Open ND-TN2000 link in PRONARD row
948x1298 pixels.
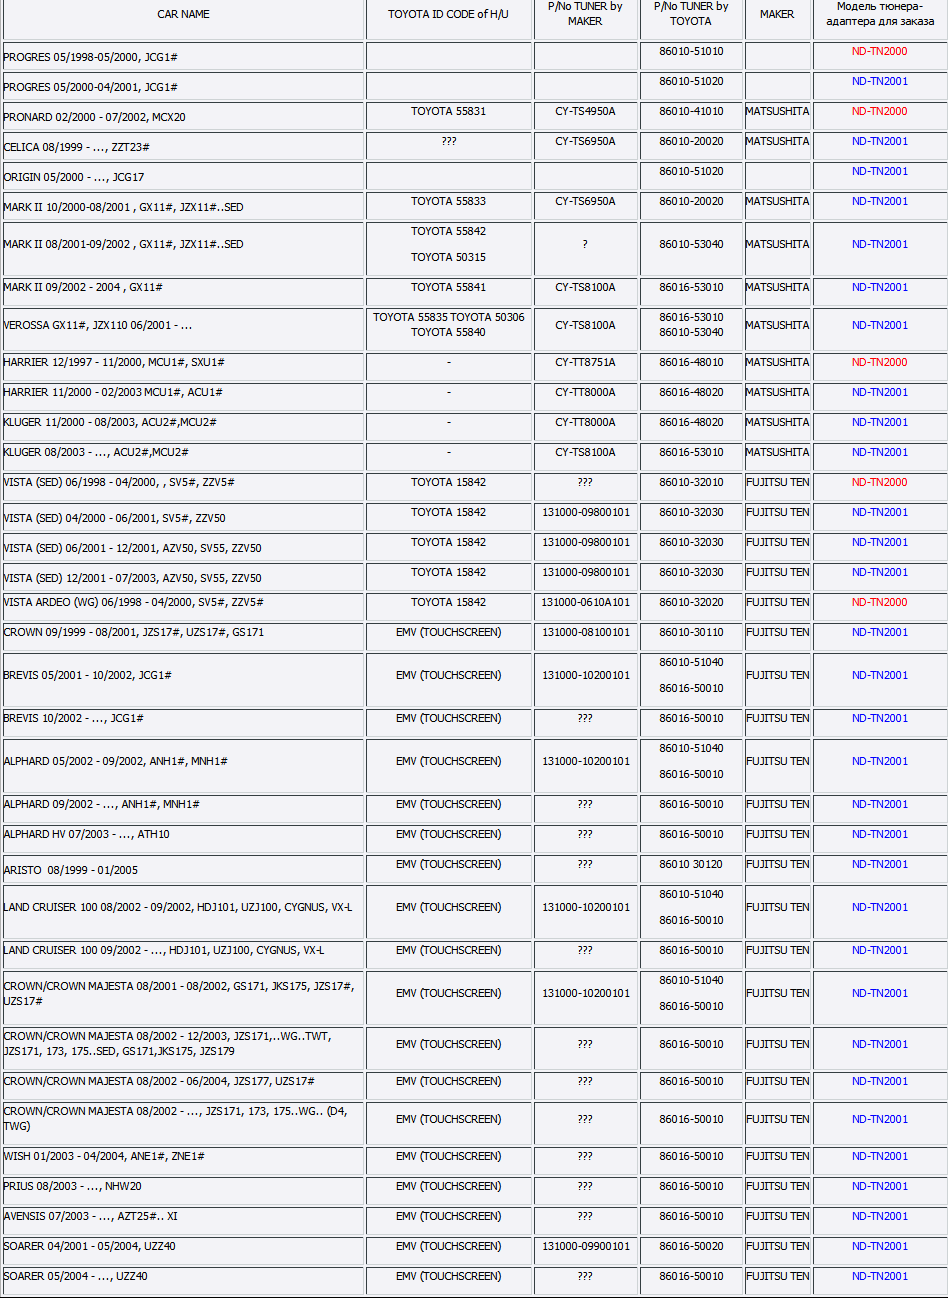click(879, 112)
